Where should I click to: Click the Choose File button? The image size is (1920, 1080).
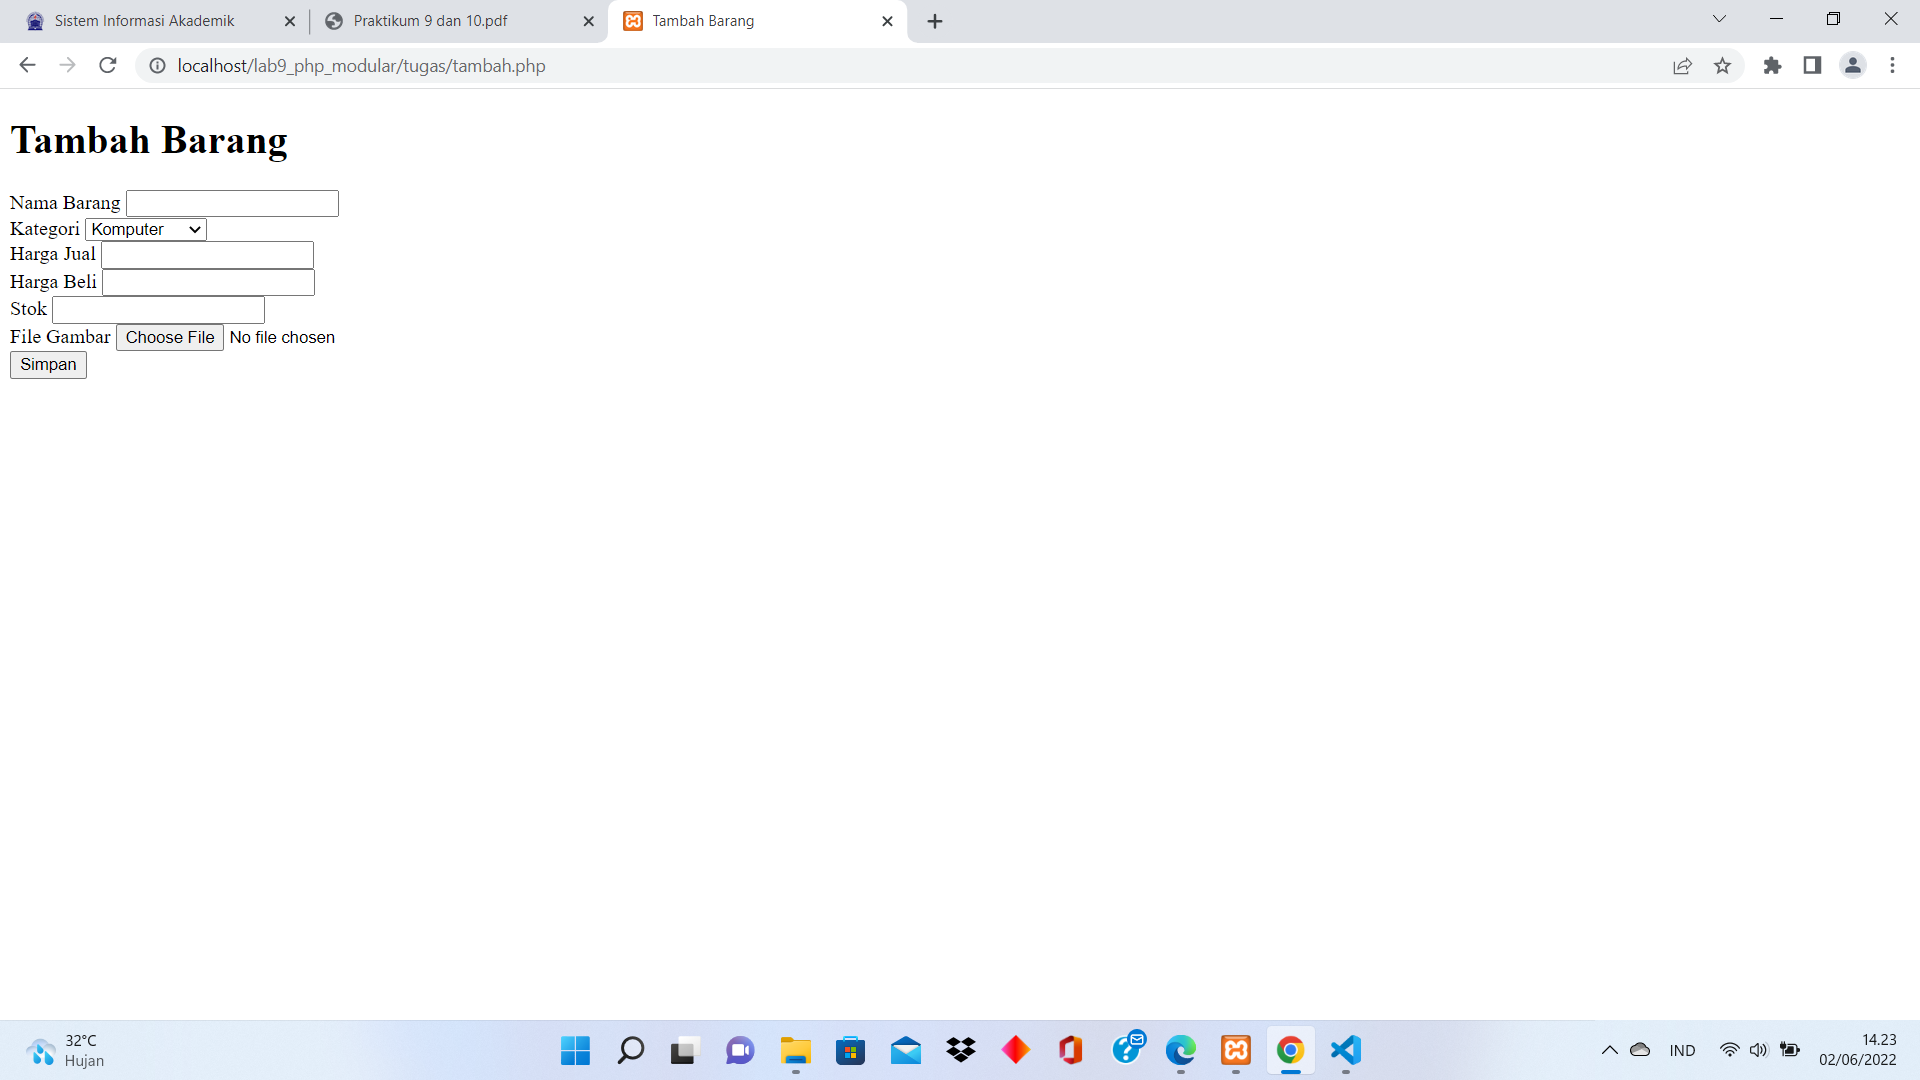coord(170,337)
